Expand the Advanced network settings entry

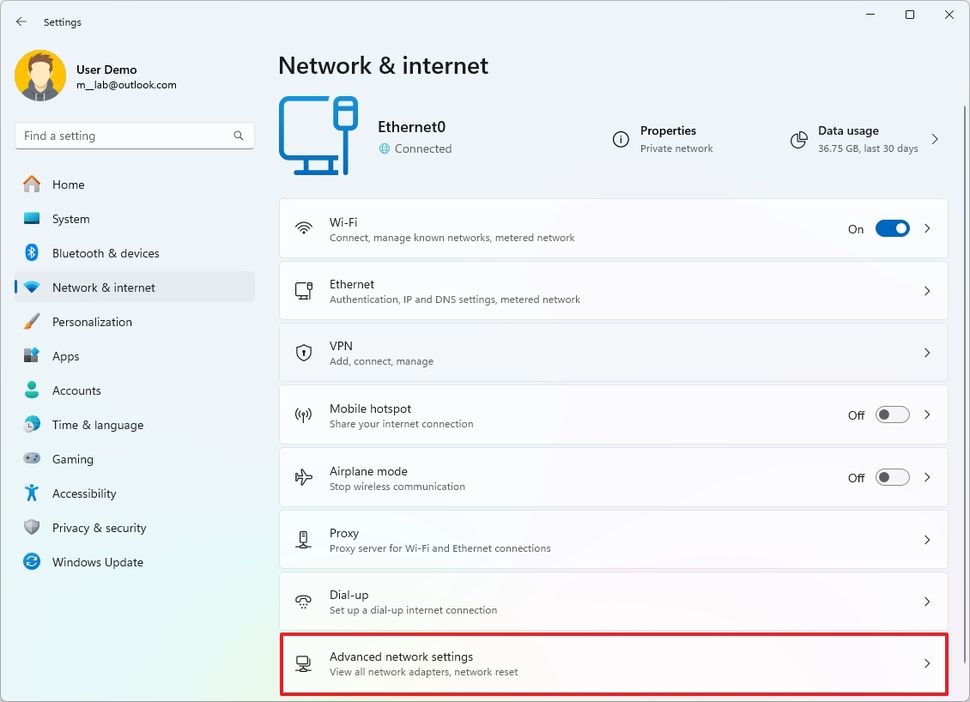[x=612, y=663]
